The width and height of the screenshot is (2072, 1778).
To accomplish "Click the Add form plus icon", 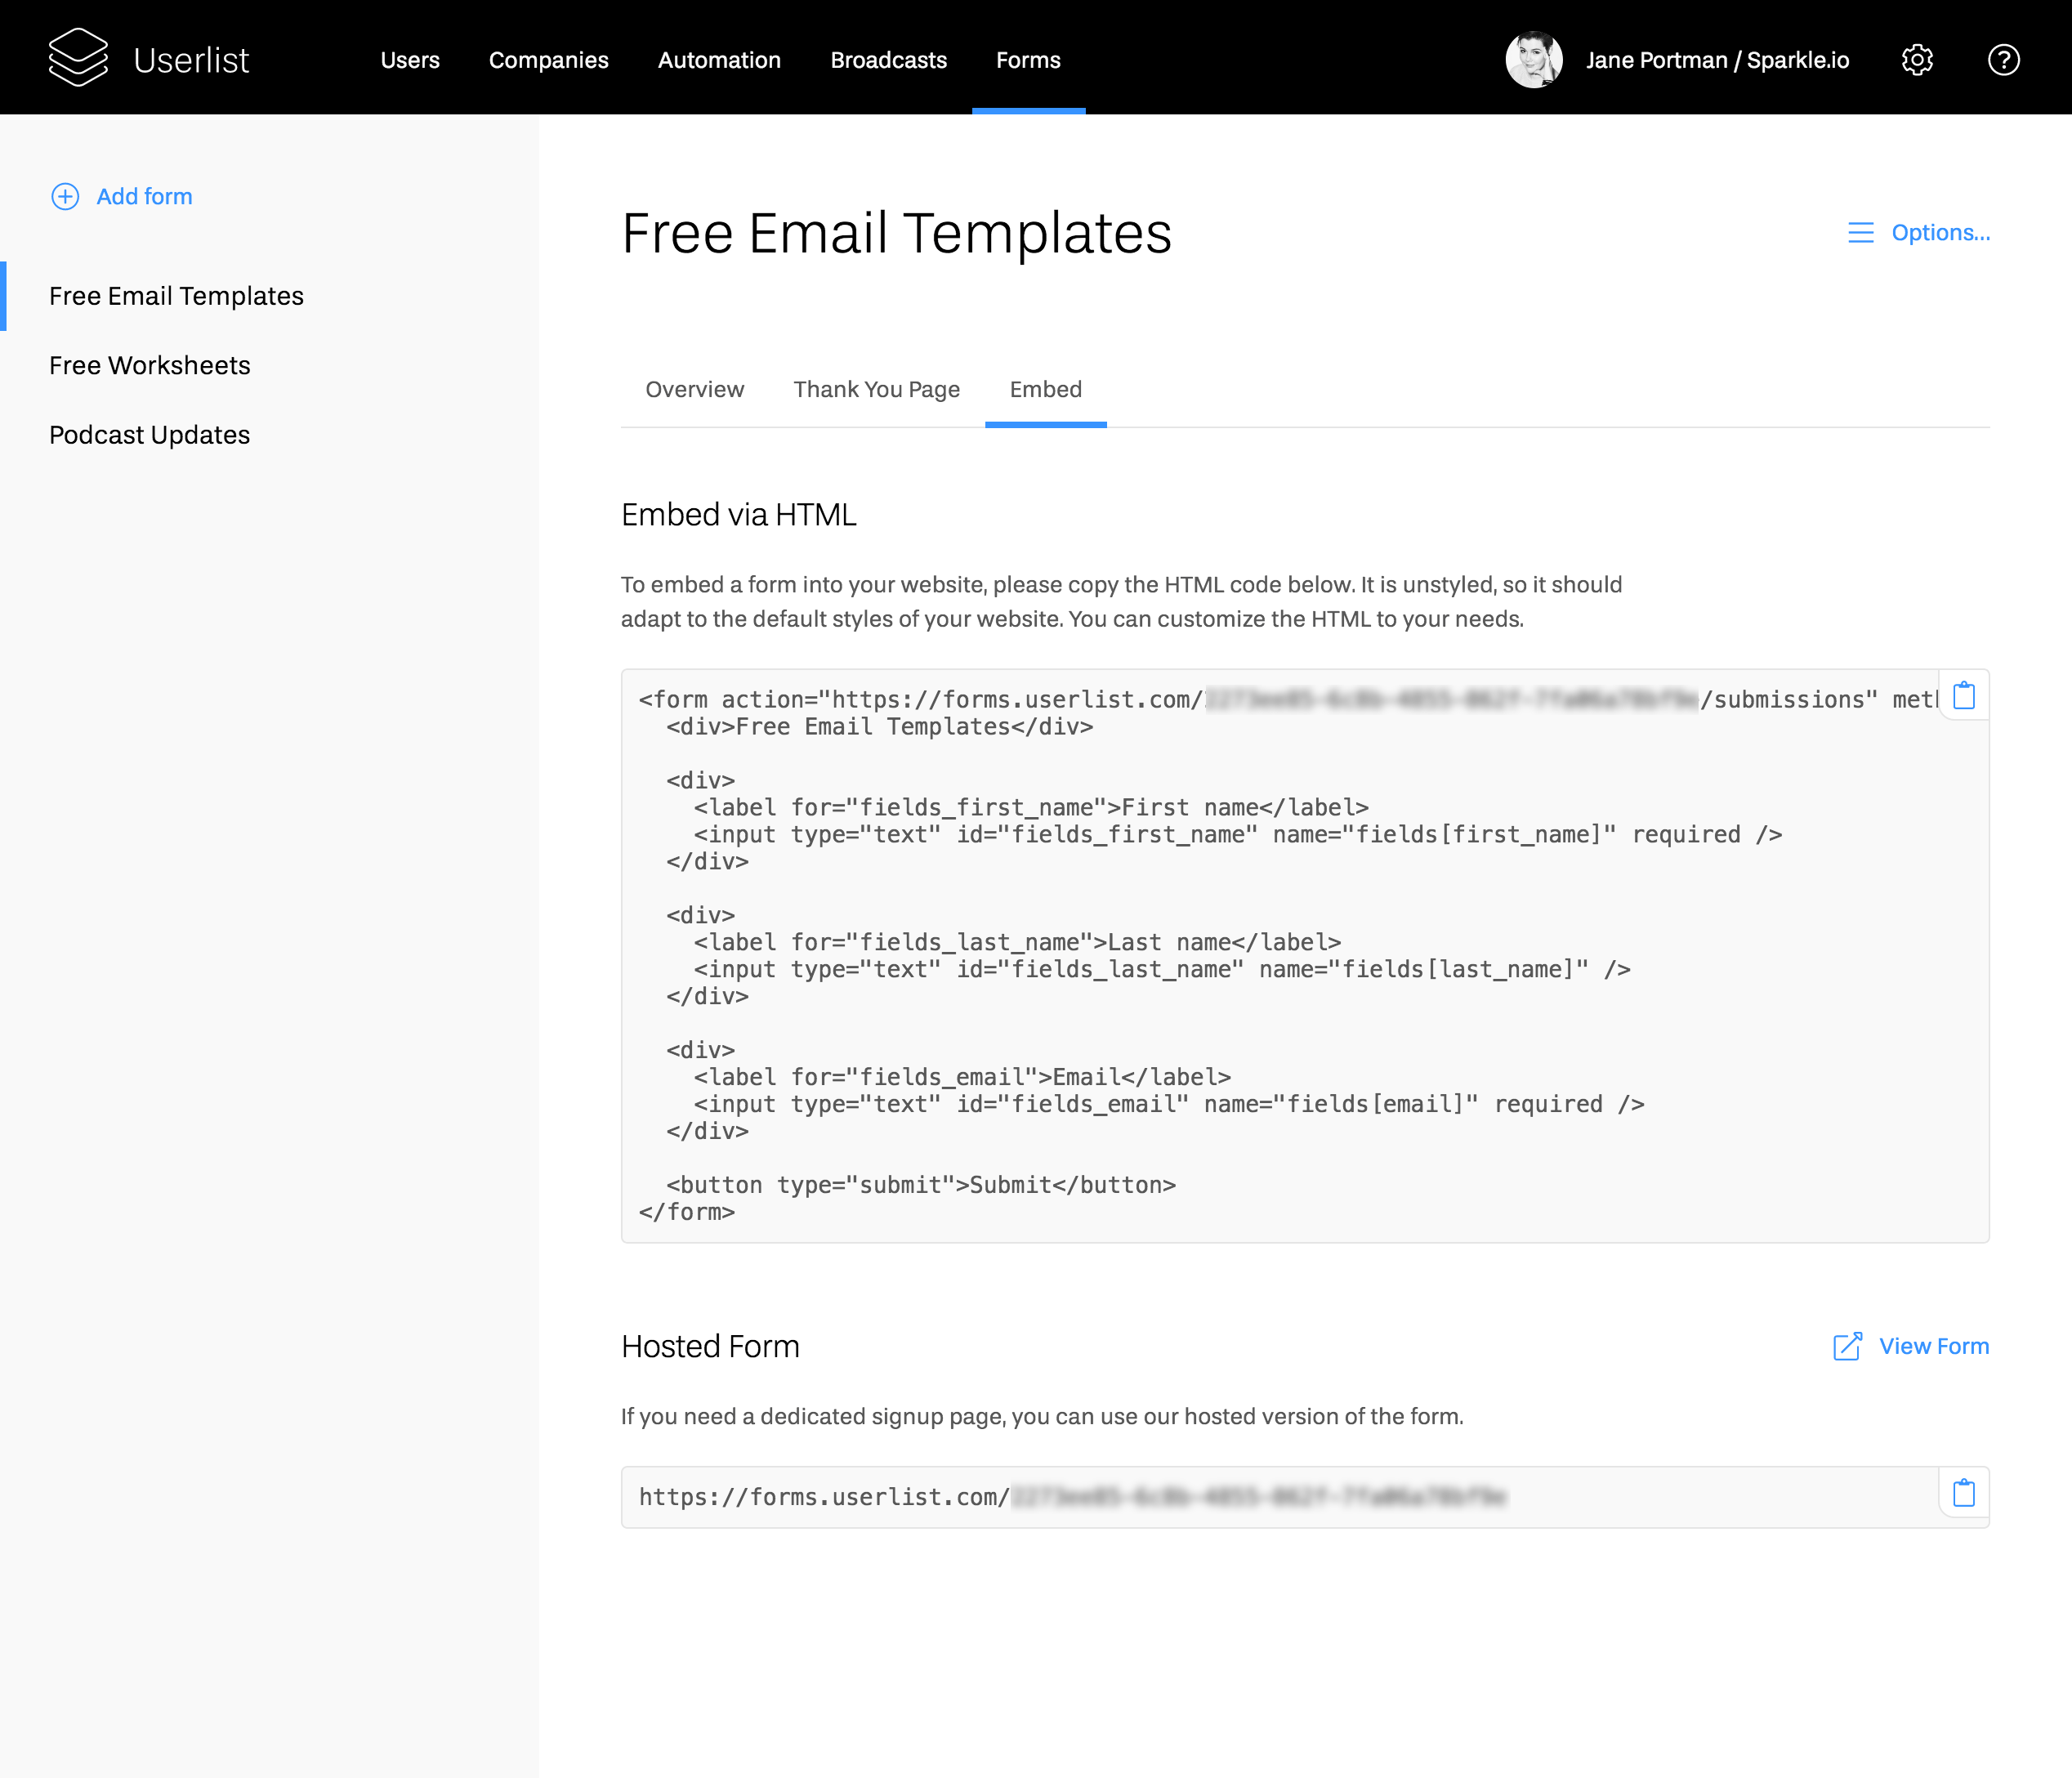I will coord(65,196).
